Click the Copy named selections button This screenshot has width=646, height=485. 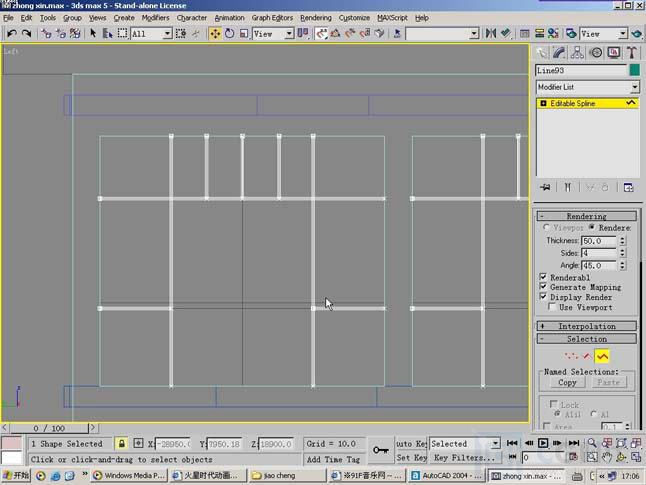click(567, 382)
